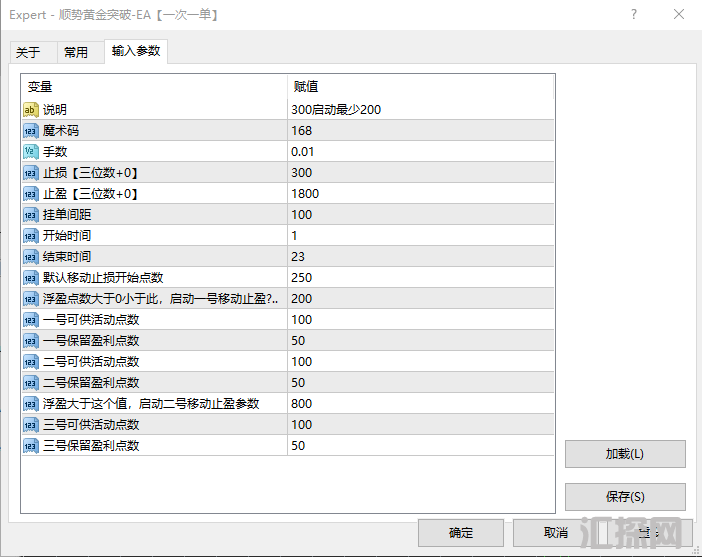Select the 手数 value 0.01
Image resolution: width=702 pixels, height=557 pixels.
coord(420,152)
